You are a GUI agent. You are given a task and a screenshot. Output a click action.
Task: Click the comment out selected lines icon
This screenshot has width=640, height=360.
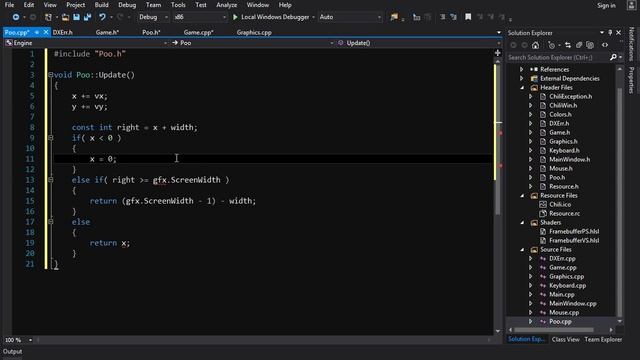[x=443, y=17]
